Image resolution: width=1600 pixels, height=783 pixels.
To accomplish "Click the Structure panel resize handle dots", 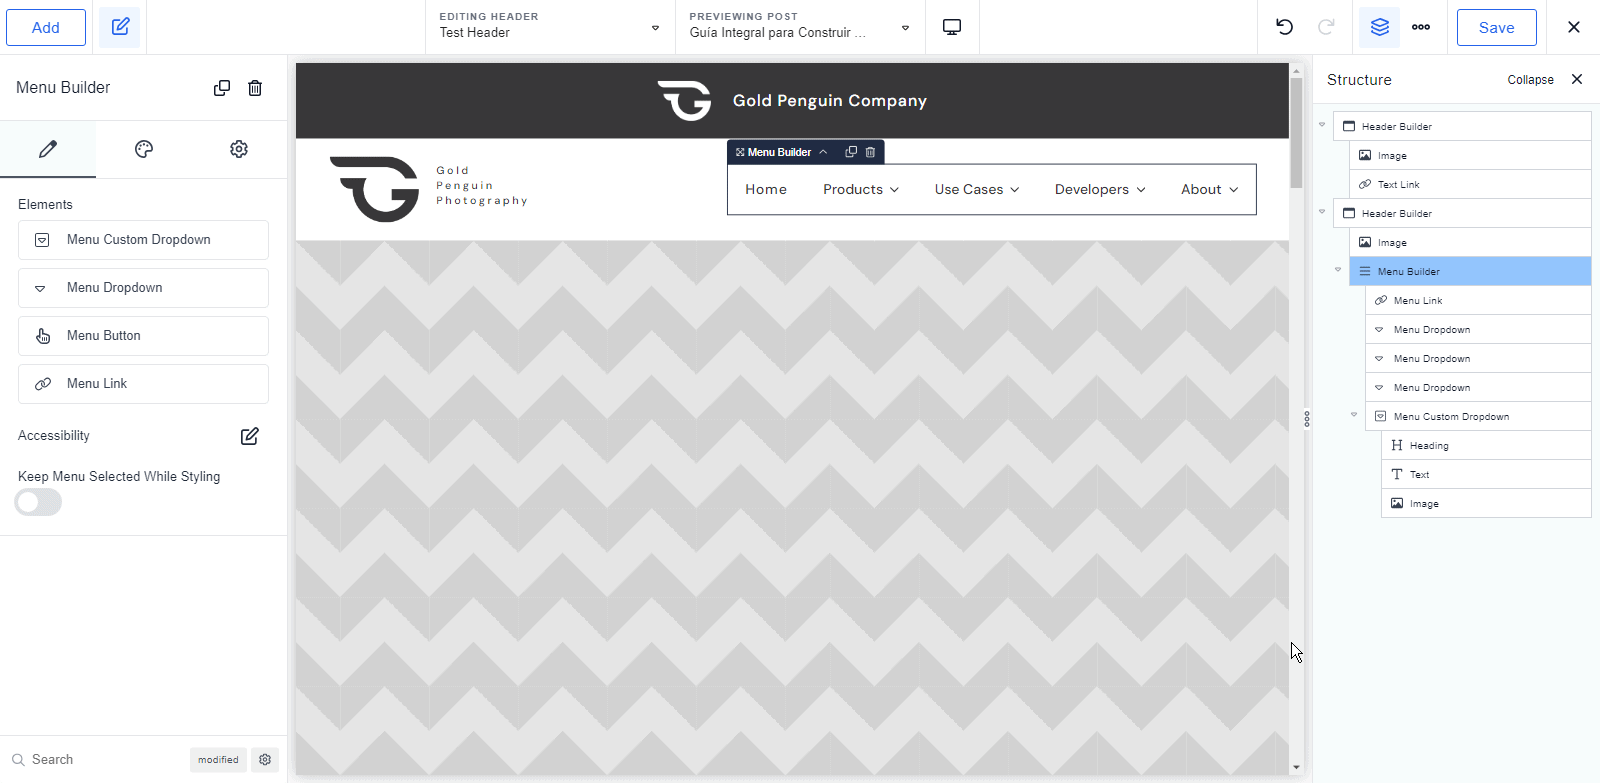I will (1307, 419).
